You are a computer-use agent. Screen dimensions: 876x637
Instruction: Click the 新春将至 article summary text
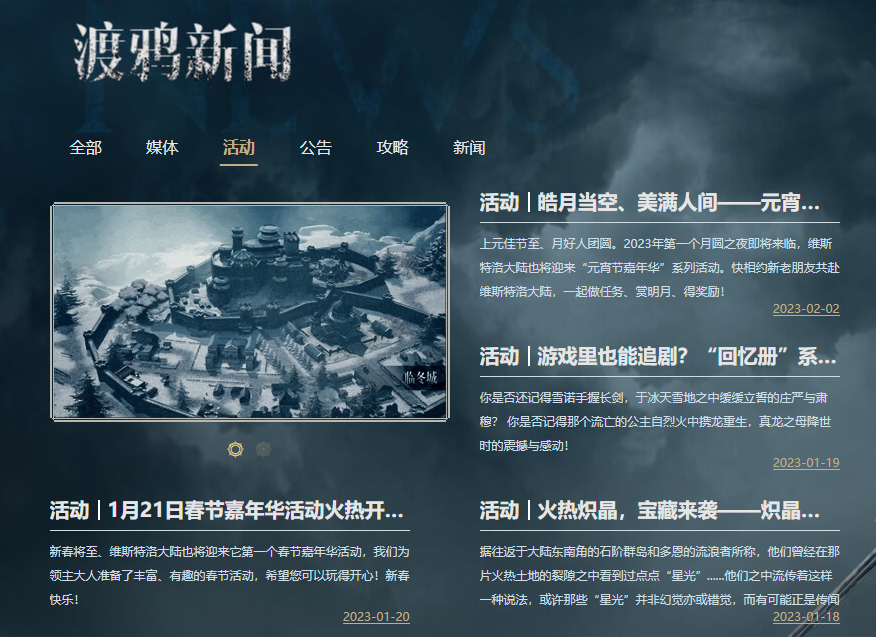click(x=230, y=576)
